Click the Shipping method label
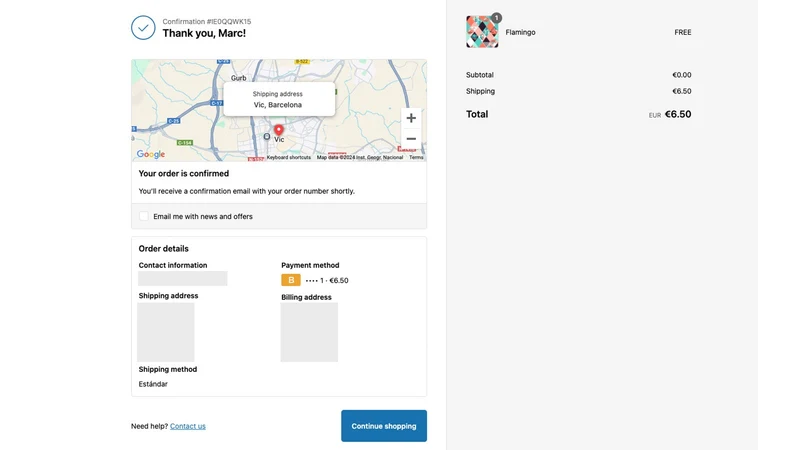 point(168,369)
